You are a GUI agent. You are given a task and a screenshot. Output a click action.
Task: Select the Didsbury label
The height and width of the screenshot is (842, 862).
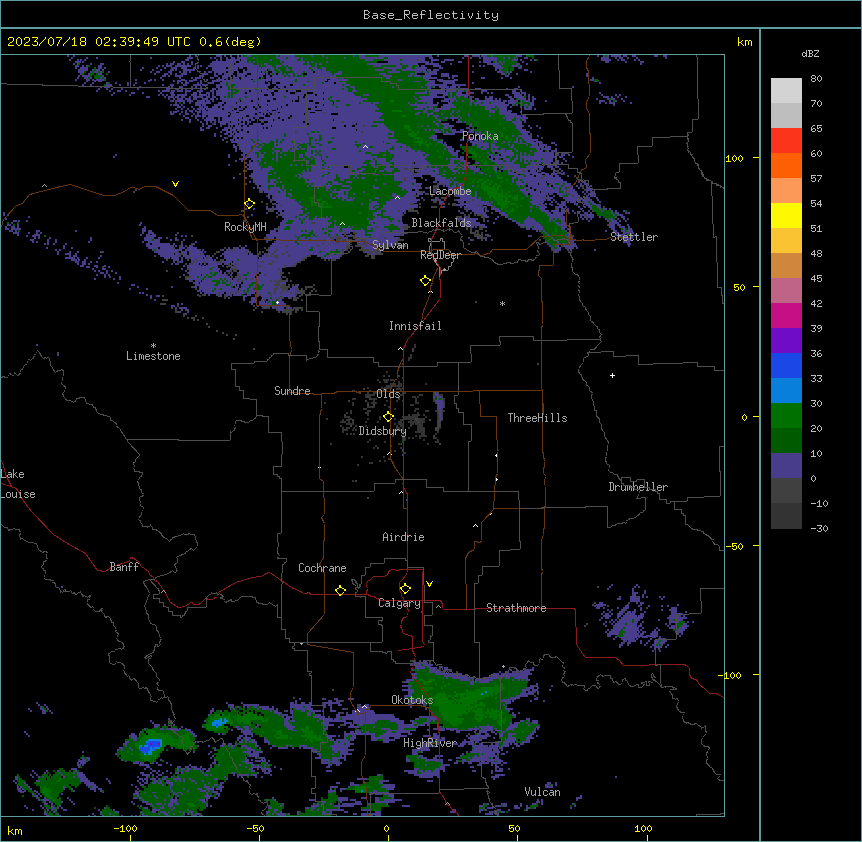coord(383,431)
